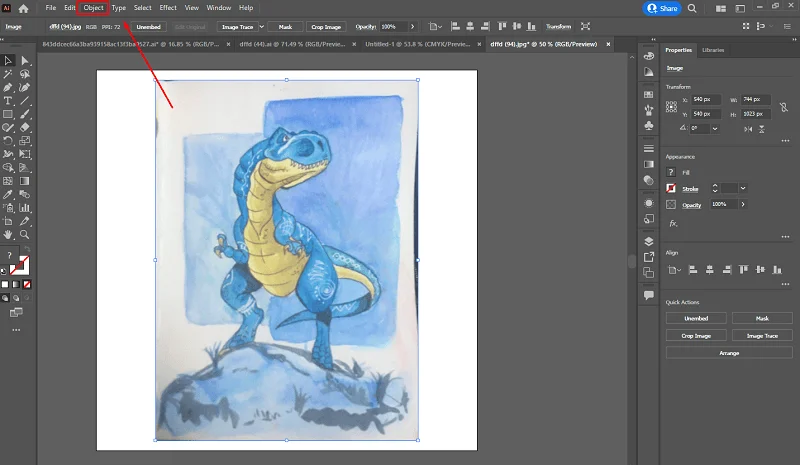Select the Artboard tool
The height and width of the screenshot is (465, 800).
(8, 221)
